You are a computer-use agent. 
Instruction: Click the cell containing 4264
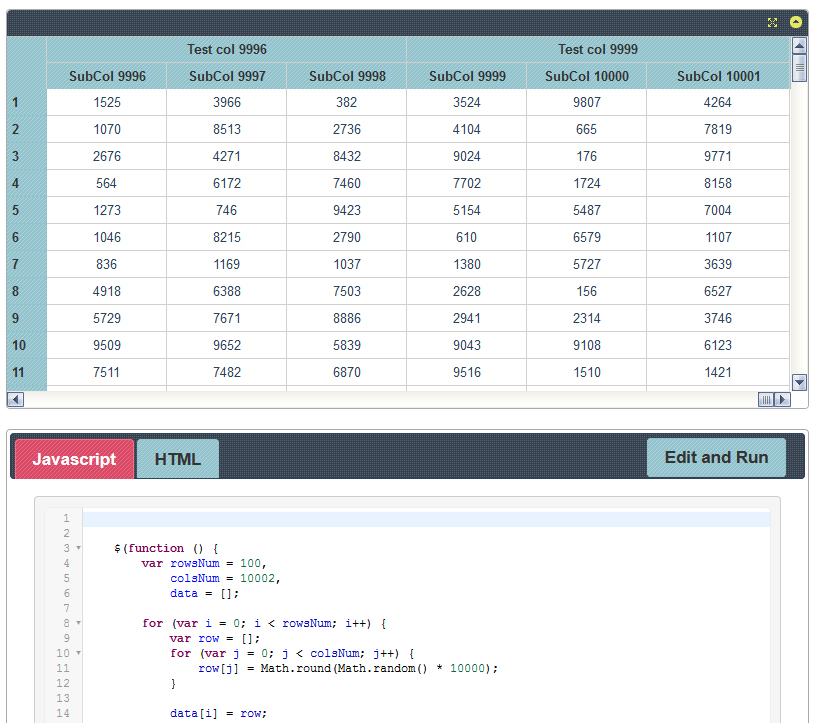(718, 102)
